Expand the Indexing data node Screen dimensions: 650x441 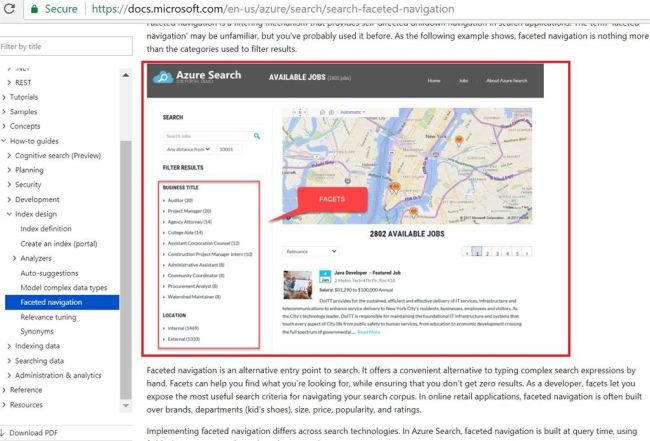[9, 346]
